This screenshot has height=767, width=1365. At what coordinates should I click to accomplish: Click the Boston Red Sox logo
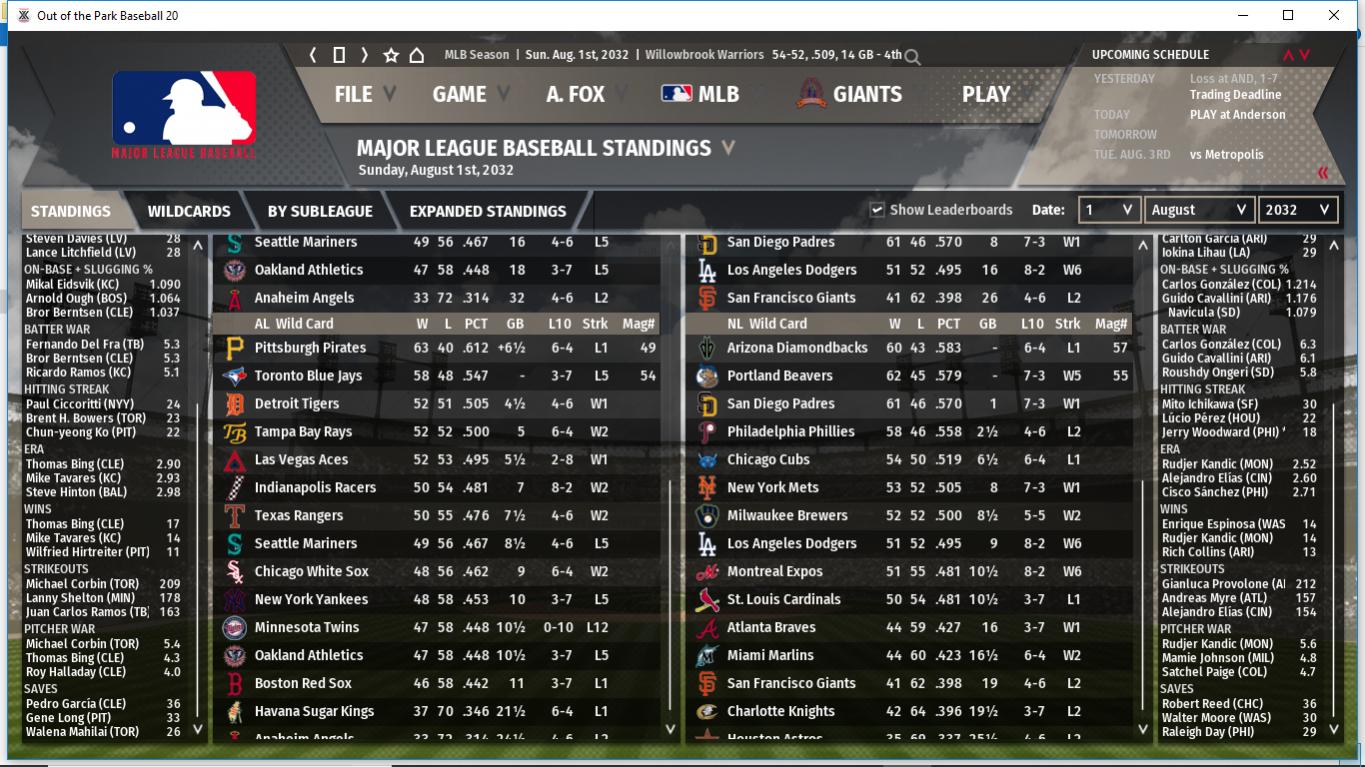pyautogui.click(x=235, y=684)
